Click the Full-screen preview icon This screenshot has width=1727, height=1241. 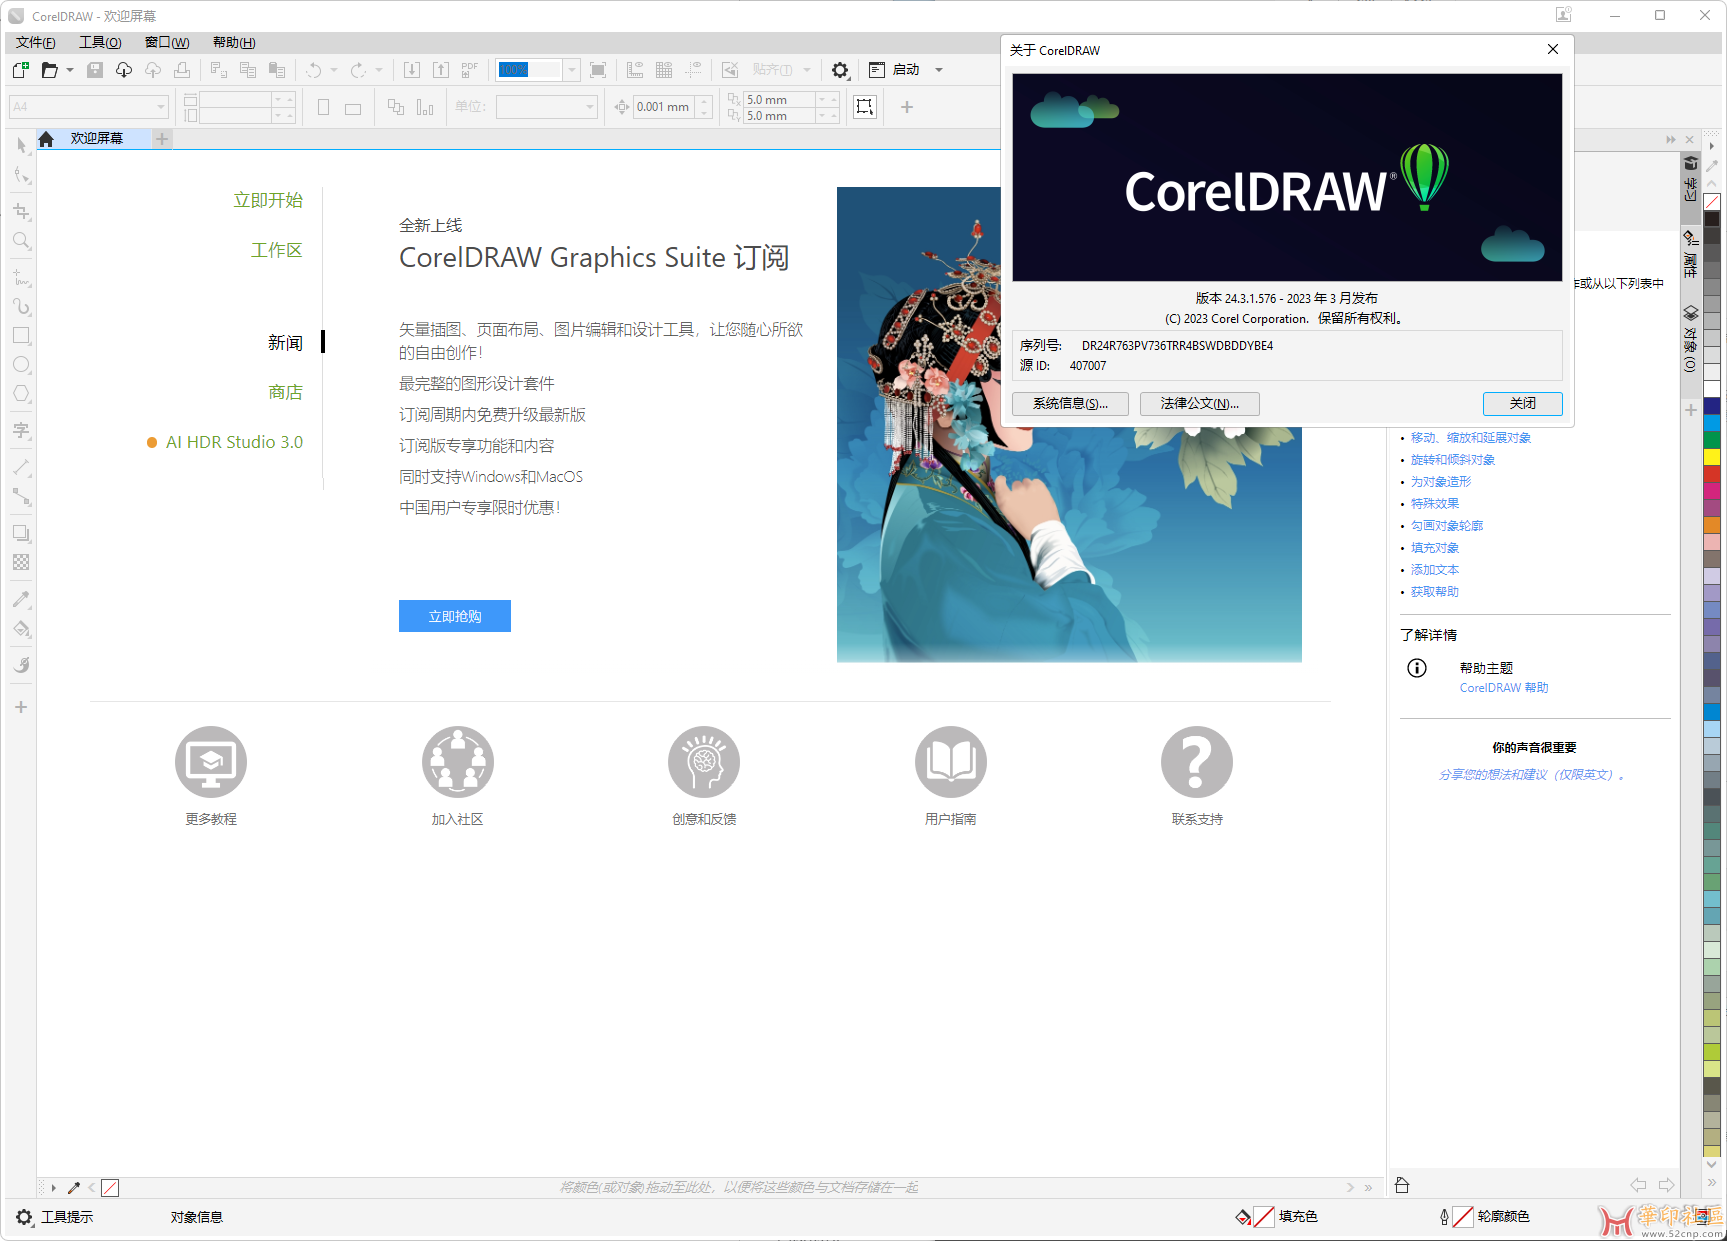coord(598,70)
